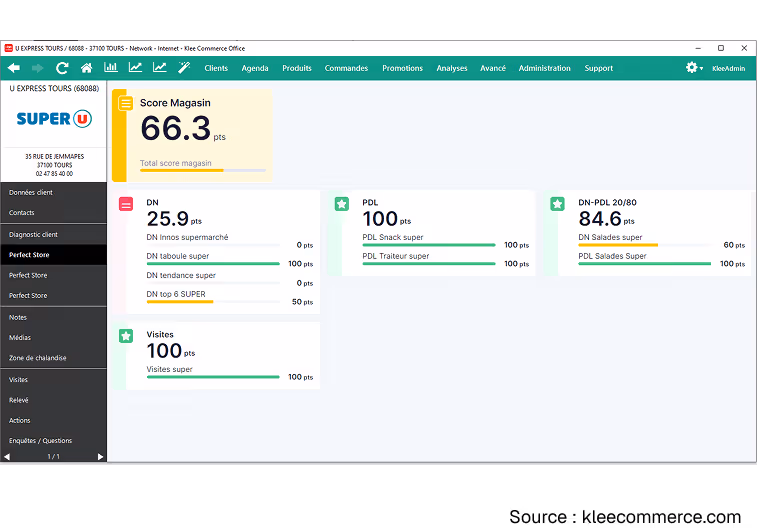
Task: Click the Total score magasin progress bar
Action: (203, 170)
